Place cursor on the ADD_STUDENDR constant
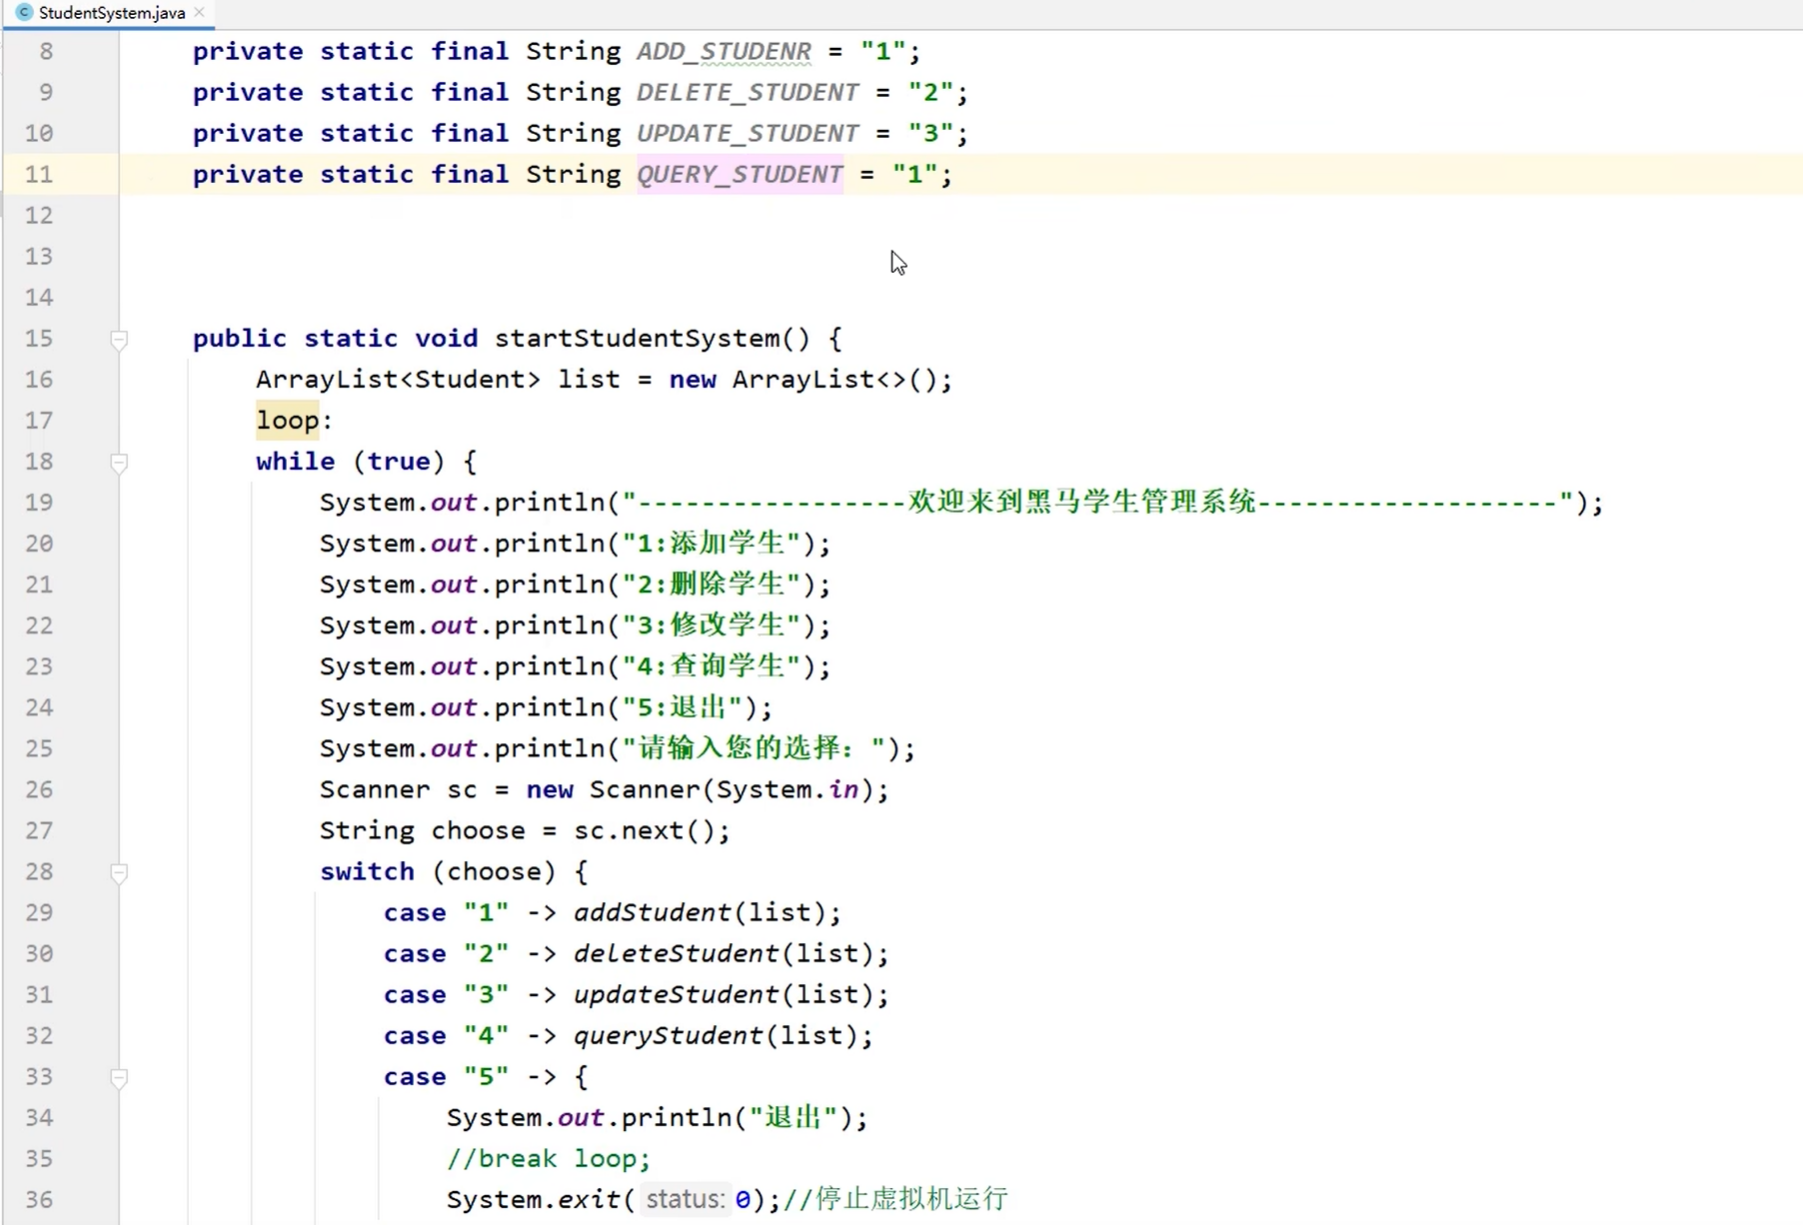The width and height of the screenshot is (1803, 1225). click(722, 51)
